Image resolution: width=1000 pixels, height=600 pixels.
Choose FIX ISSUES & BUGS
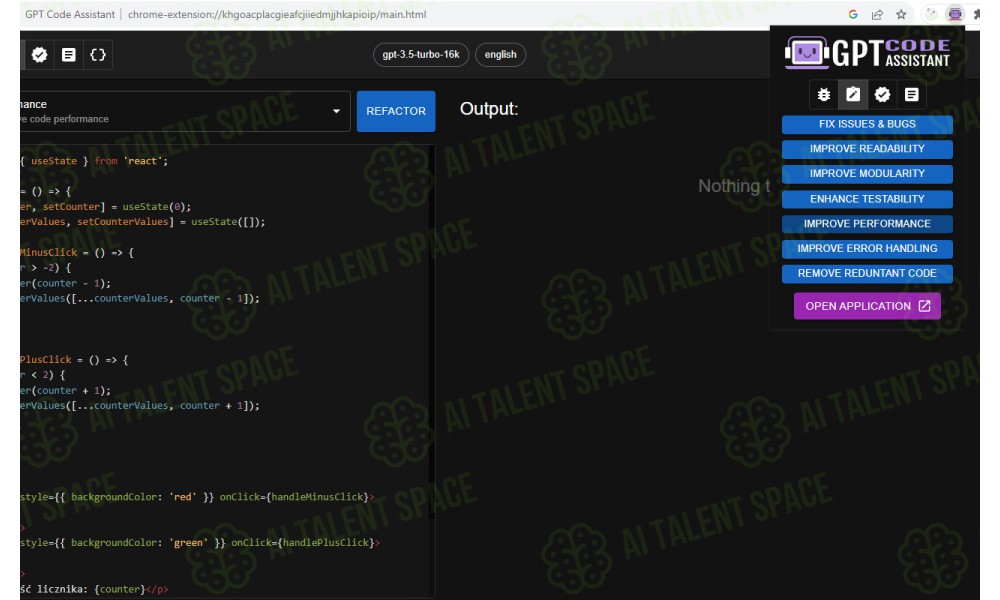[867, 124]
